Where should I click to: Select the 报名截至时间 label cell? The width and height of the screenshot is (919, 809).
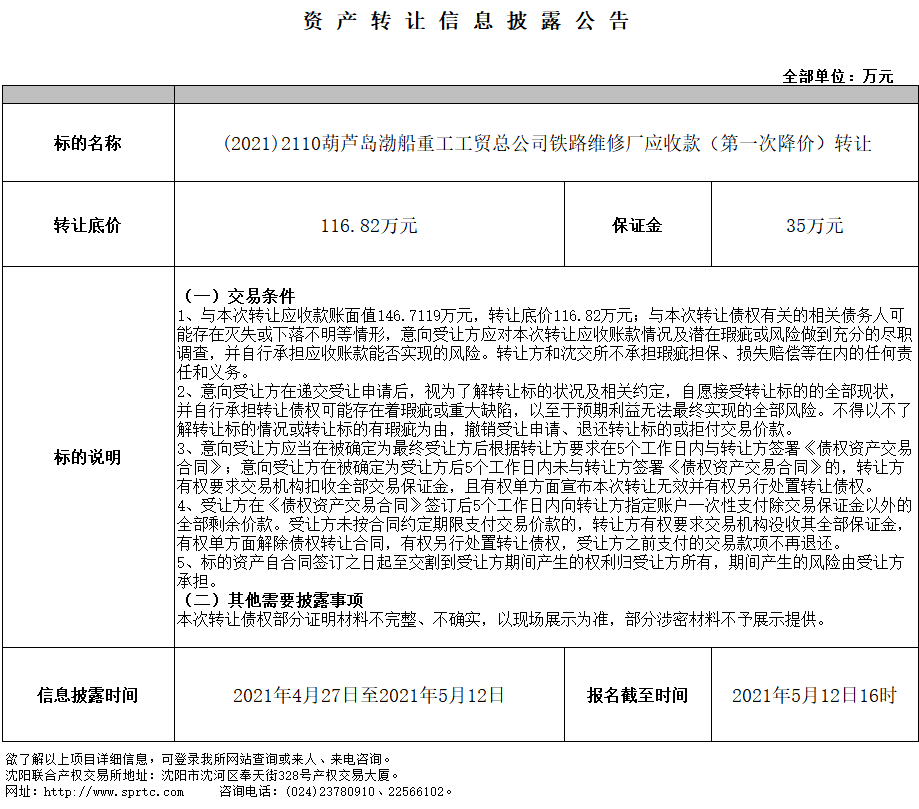pos(637,695)
